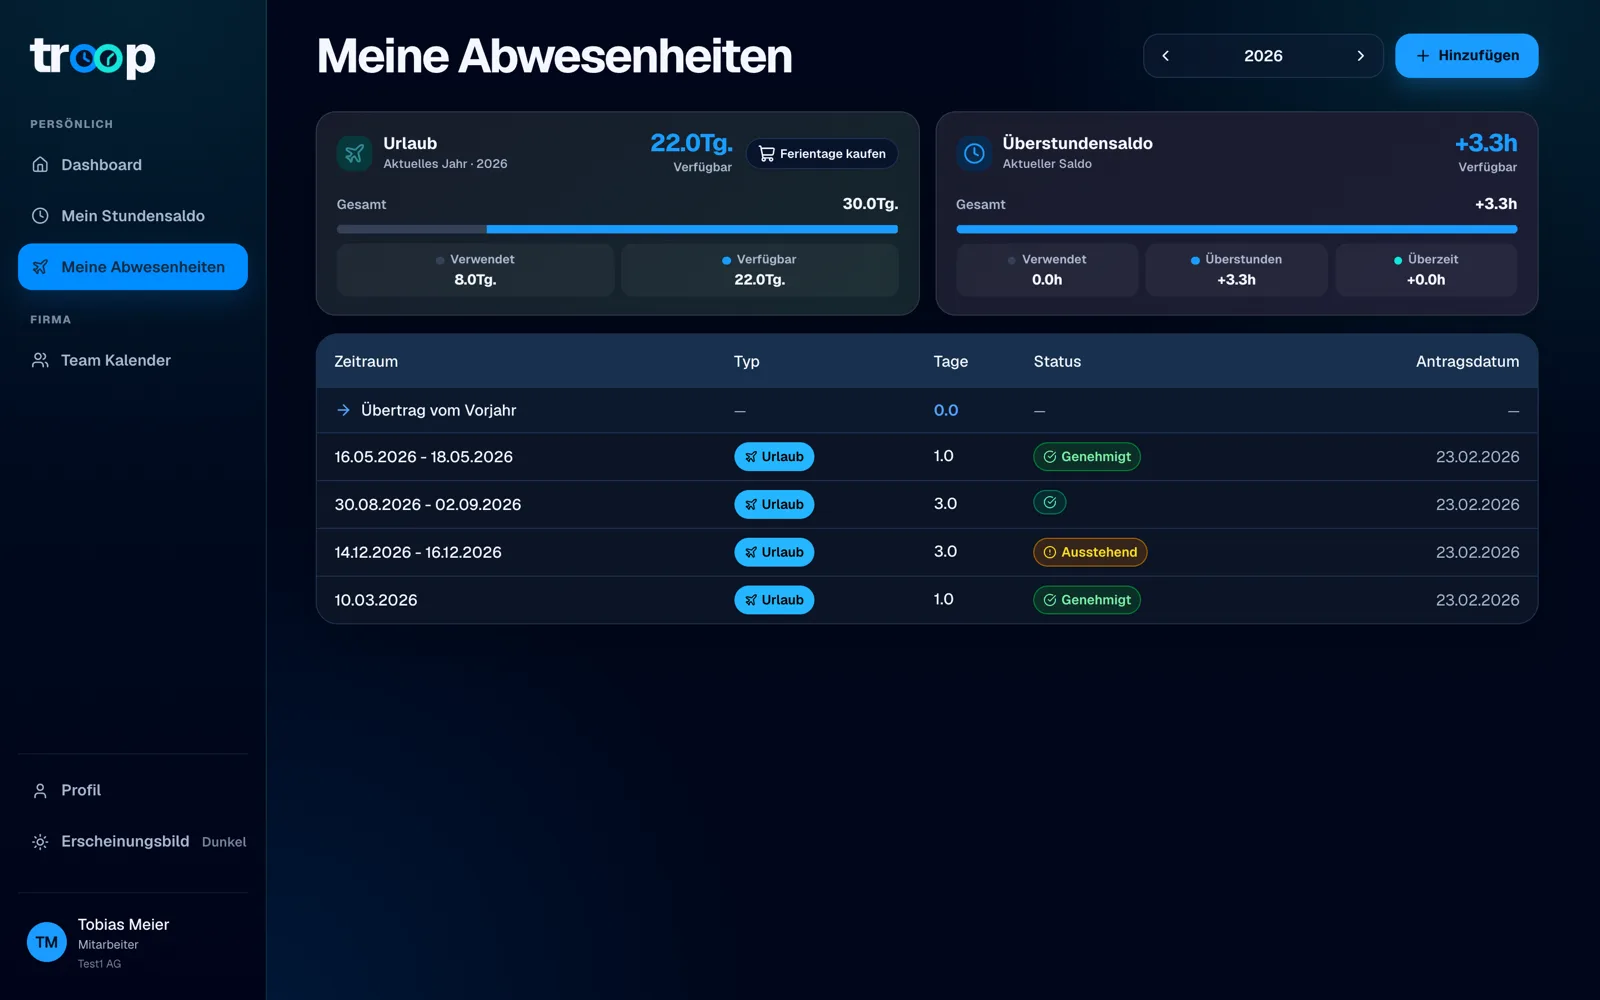Click the troop logo

pyautogui.click(x=93, y=57)
